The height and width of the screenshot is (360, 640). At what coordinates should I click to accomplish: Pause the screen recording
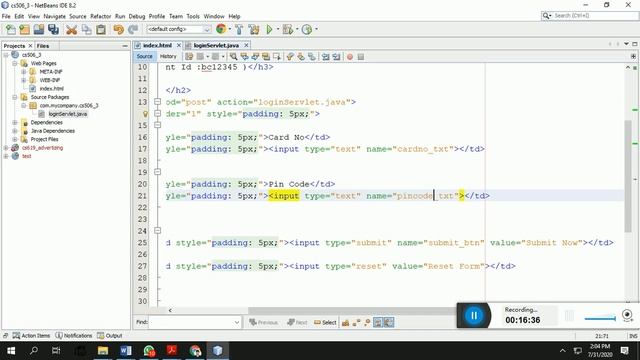(474, 316)
